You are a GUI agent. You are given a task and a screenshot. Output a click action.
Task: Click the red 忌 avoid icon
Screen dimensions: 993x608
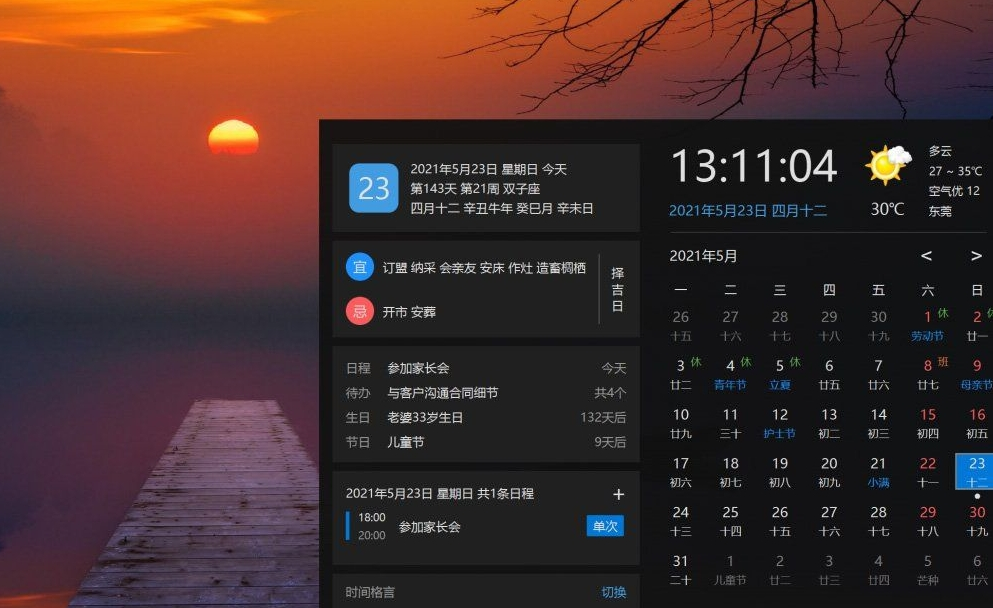[360, 311]
